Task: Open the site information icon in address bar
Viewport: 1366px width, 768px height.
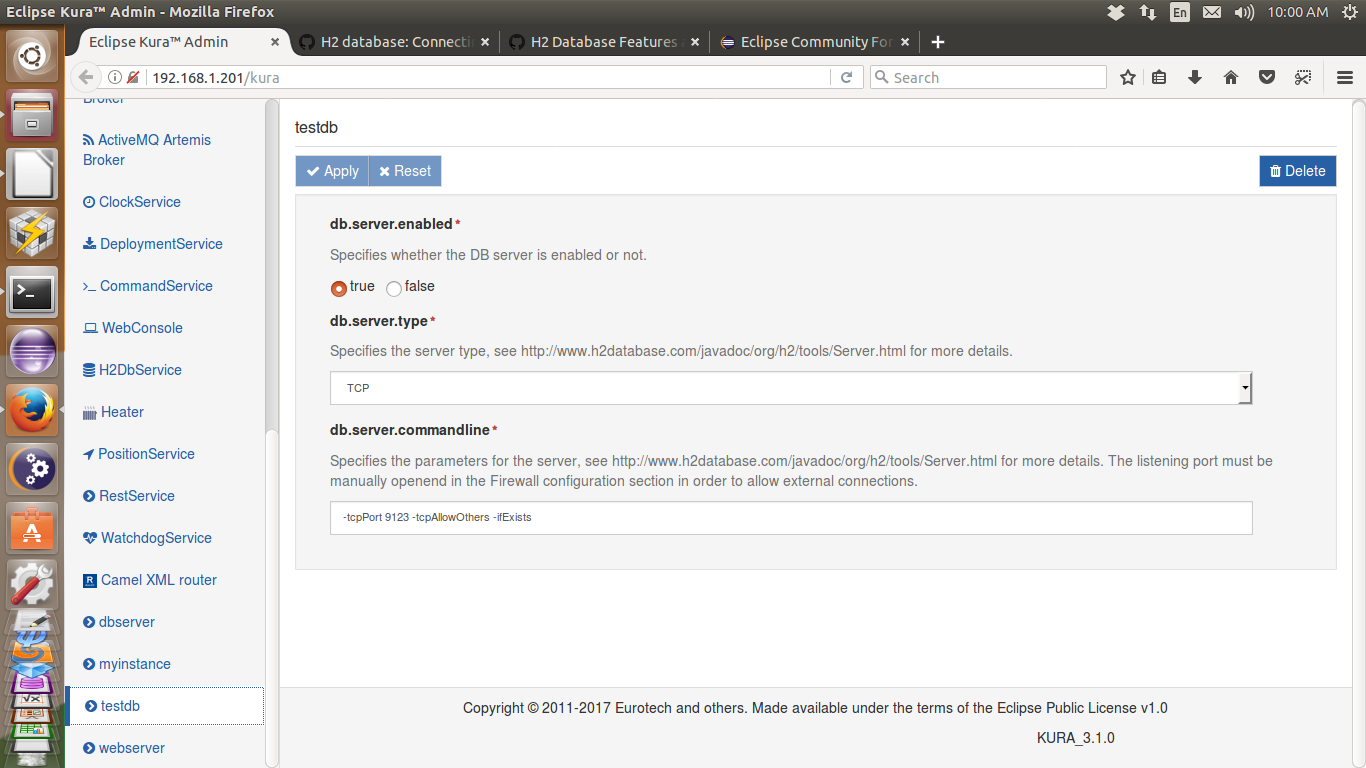Action: pyautogui.click(x=115, y=77)
